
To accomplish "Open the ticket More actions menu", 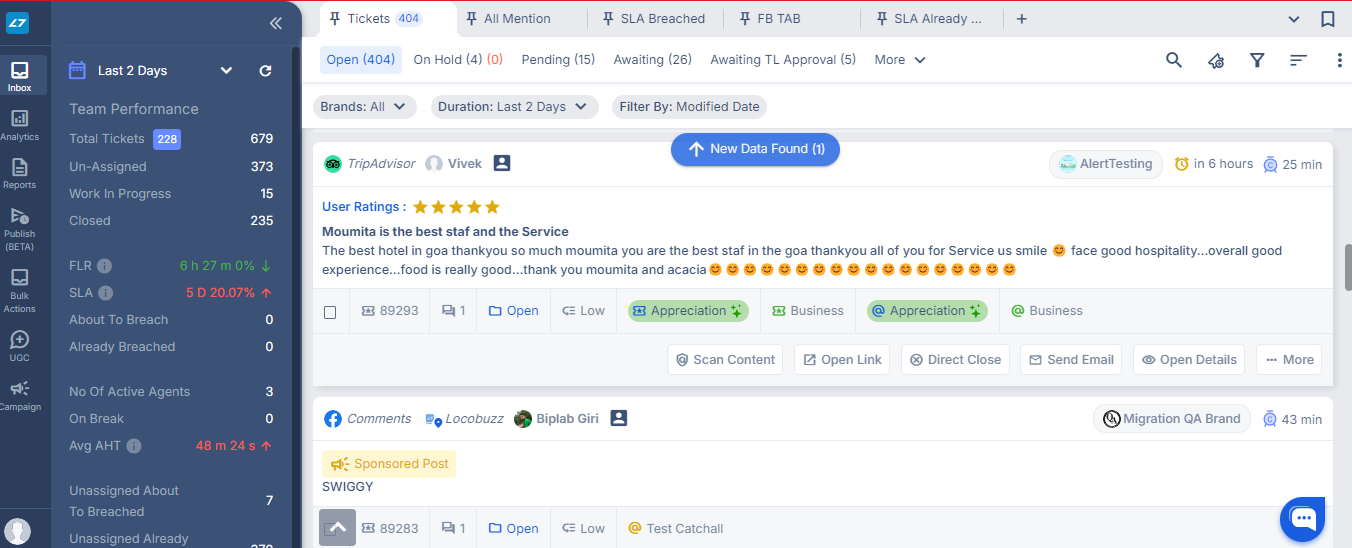I will [x=1289, y=360].
